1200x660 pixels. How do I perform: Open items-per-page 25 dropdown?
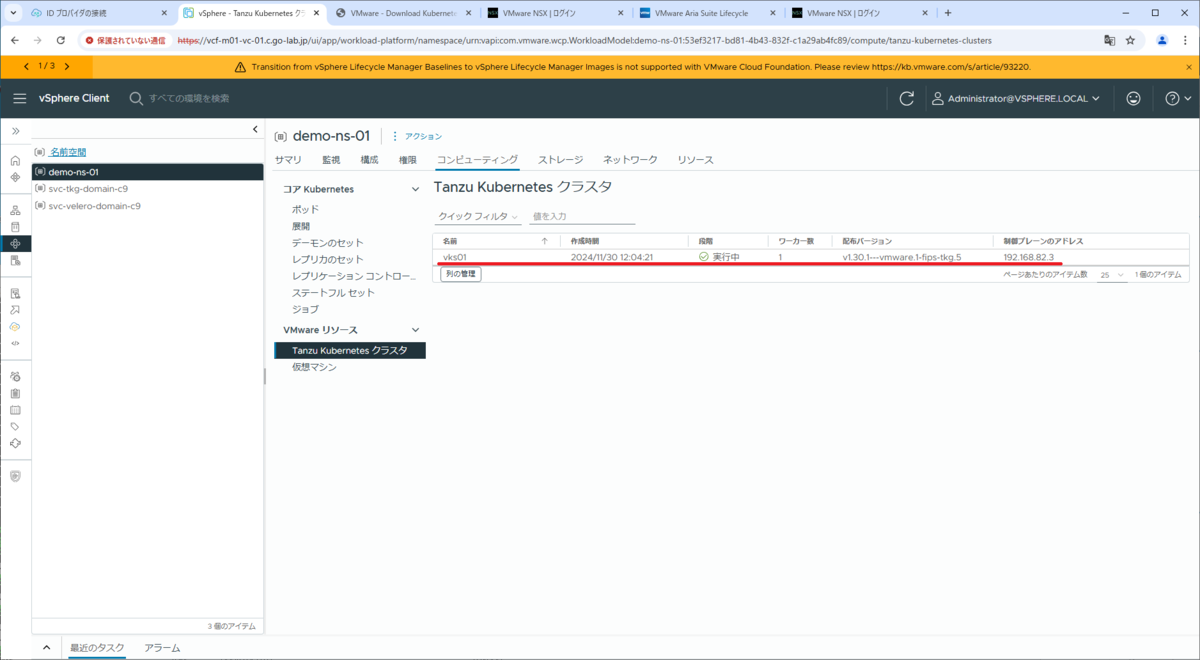[1112, 275]
